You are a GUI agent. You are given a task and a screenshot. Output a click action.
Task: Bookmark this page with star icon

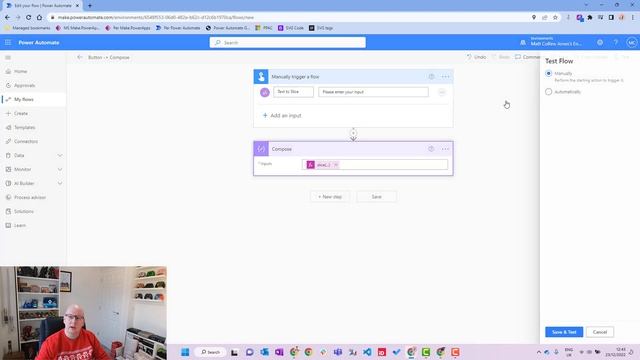(x=555, y=17)
